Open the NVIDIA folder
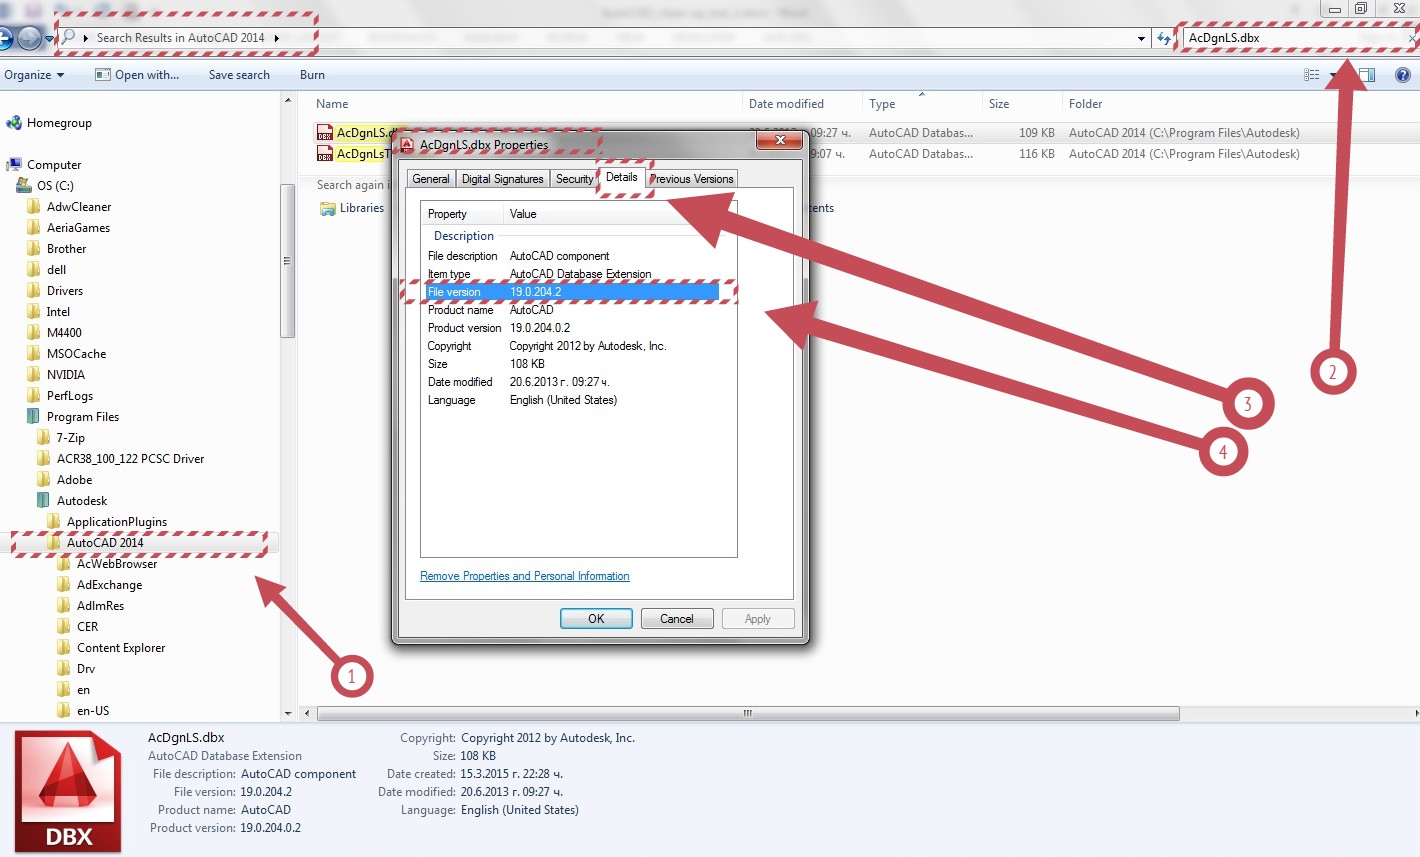1420x857 pixels. point(56,375)
